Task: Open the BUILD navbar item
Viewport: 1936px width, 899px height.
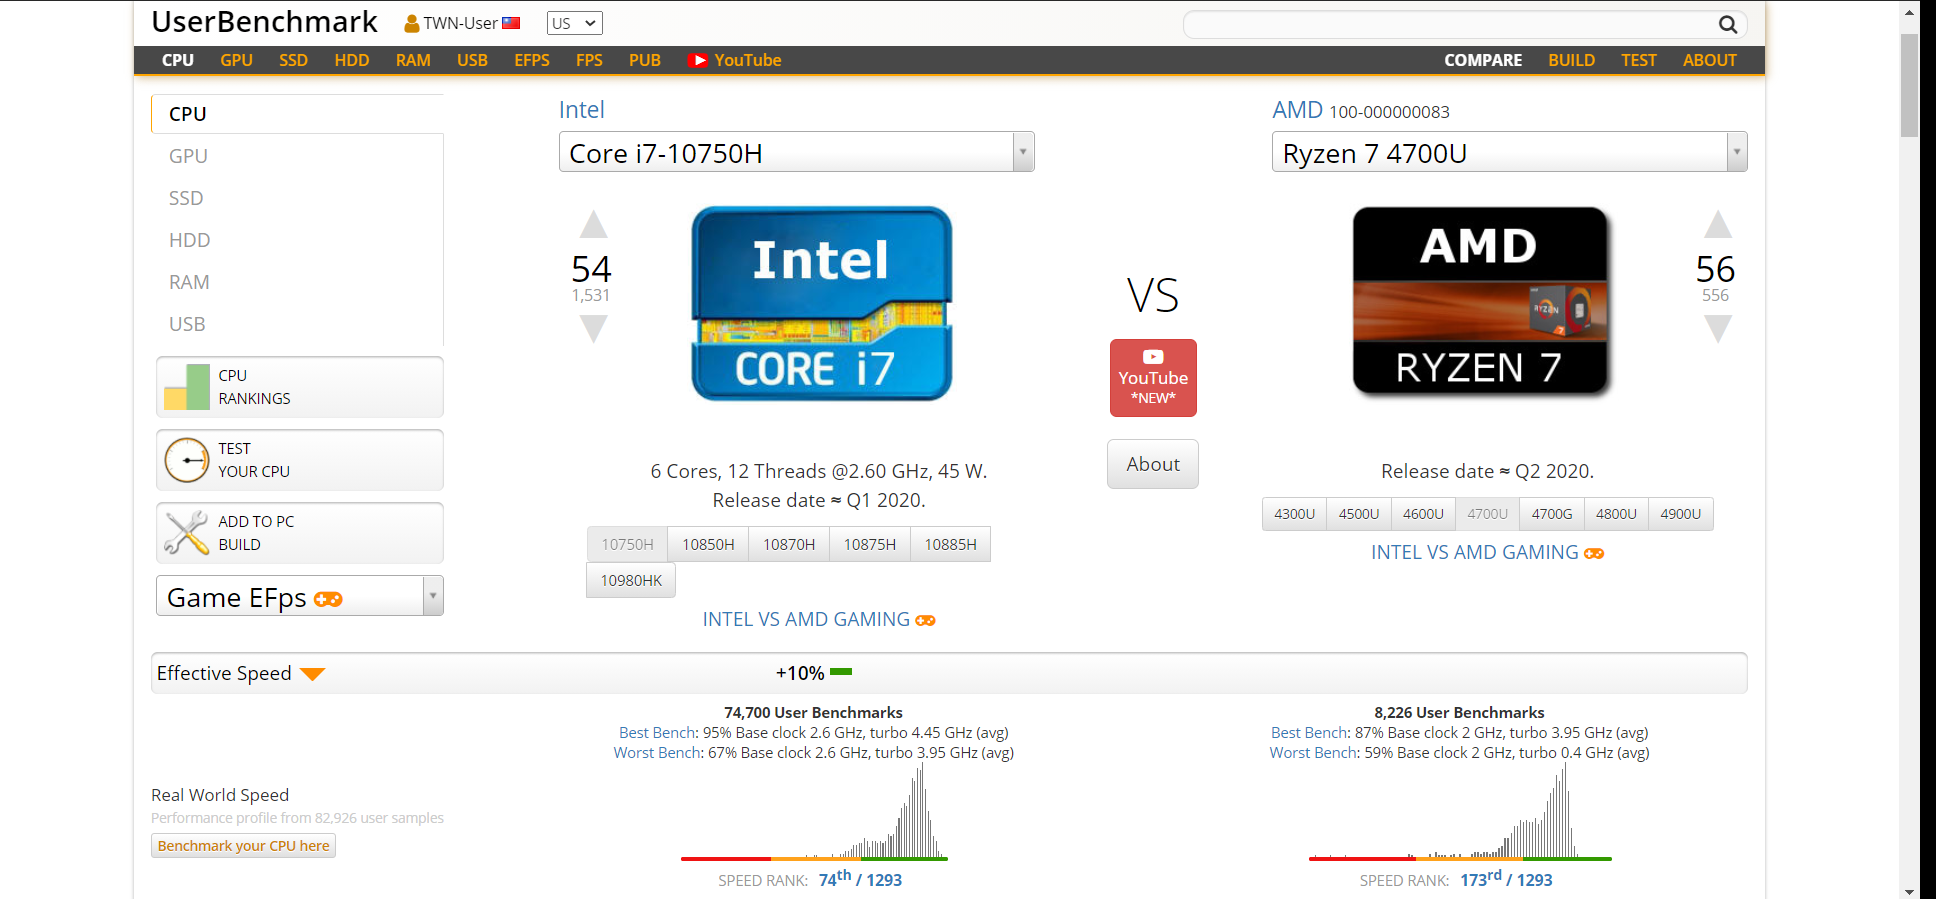Action: pyautogui.click(x=1571, y=60)
